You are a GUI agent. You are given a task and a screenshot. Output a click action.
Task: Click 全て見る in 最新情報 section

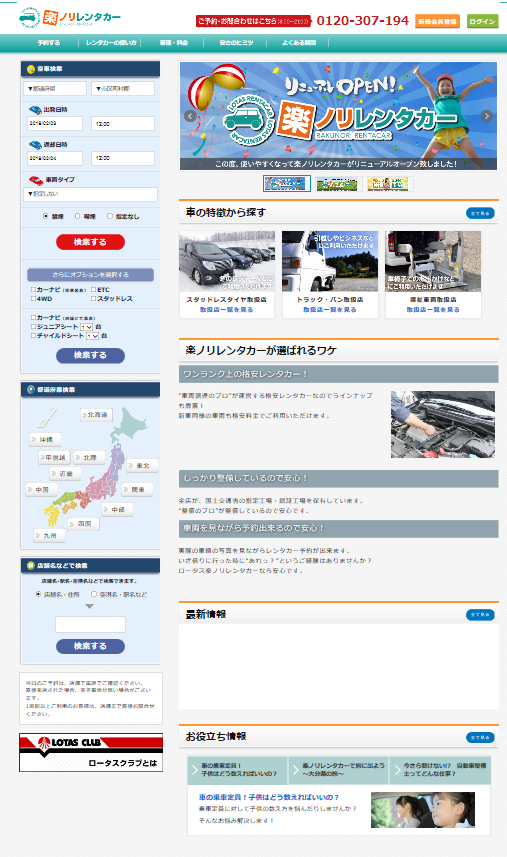[x=480, y=615]
